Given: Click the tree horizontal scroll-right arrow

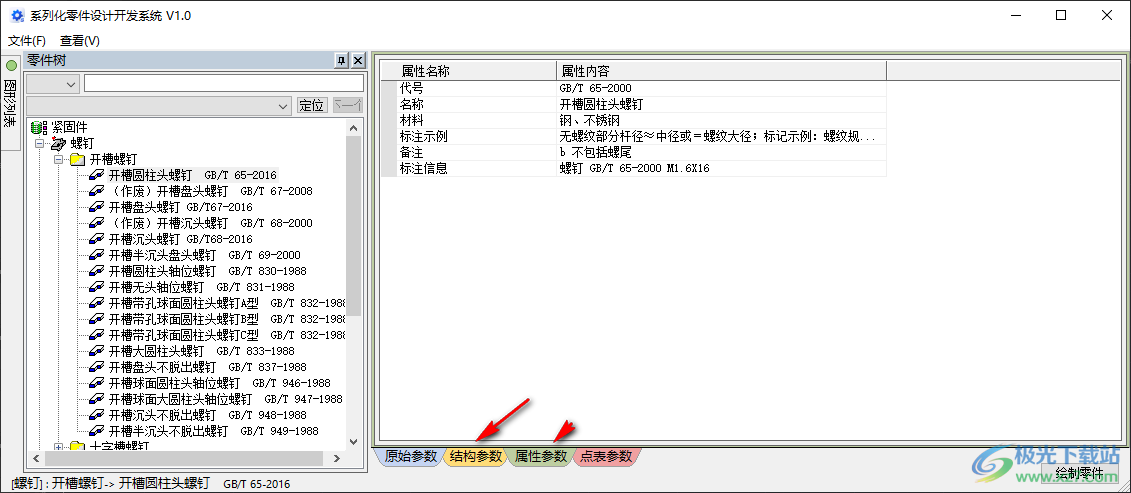Looking at the screenshot, I should pyautogui.click(x=337, y=458).
